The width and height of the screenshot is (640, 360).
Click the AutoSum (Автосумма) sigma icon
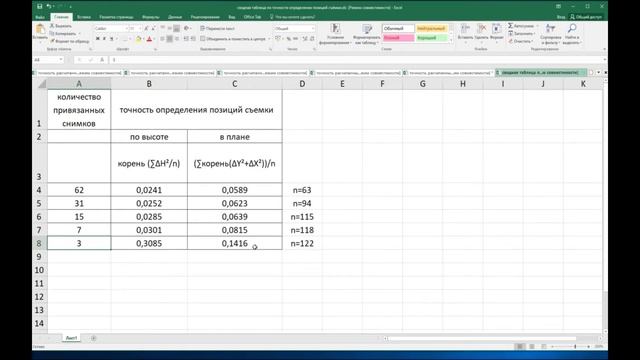pos(511,26)
